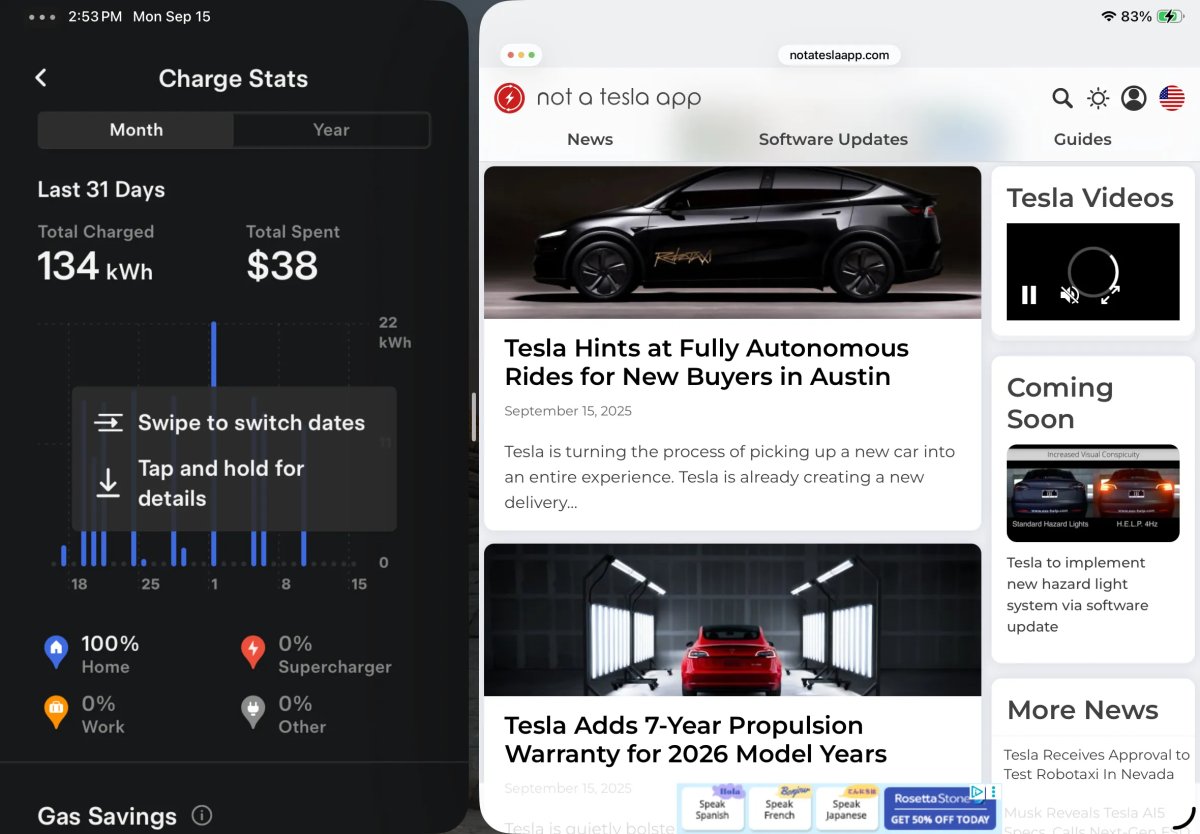Click the Speak French ad tile
Screen dimensions: 1200x834
point(779,807)
